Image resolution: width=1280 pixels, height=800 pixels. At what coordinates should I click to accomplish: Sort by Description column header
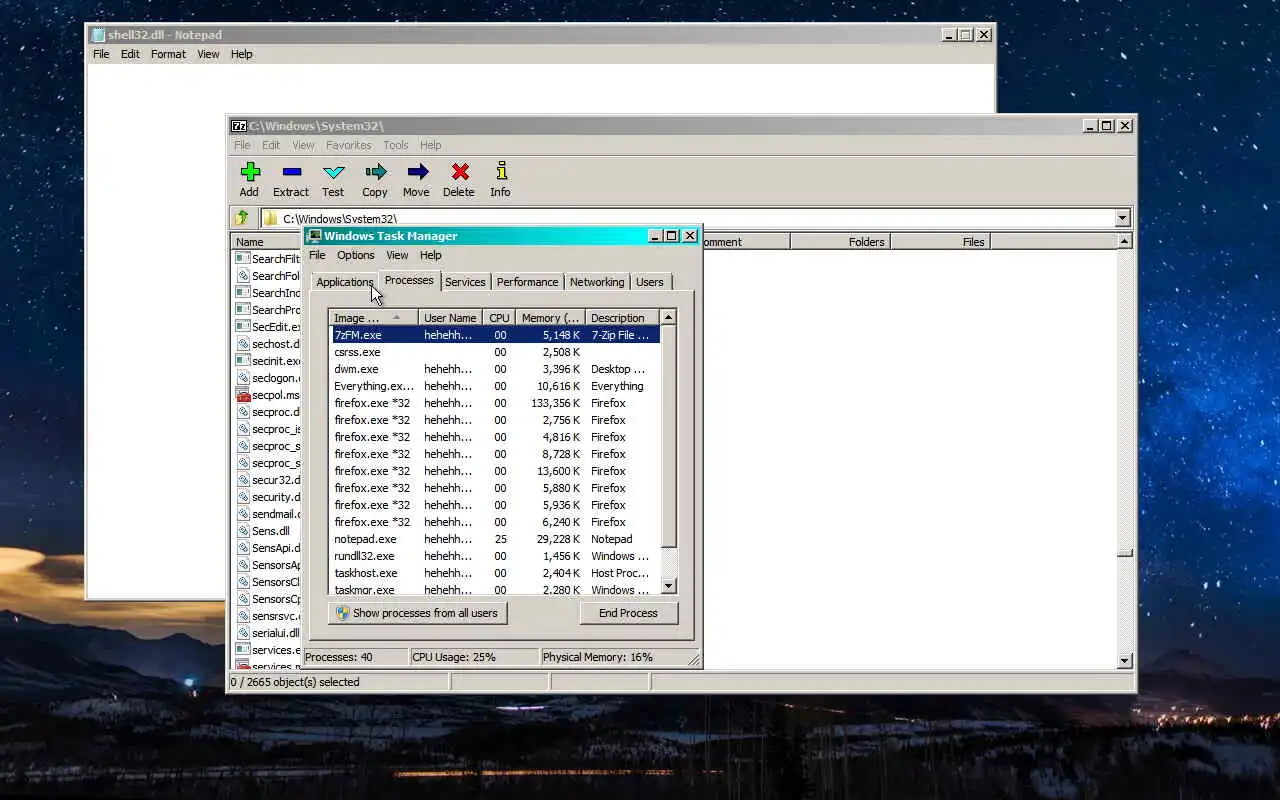pos(621,318)
